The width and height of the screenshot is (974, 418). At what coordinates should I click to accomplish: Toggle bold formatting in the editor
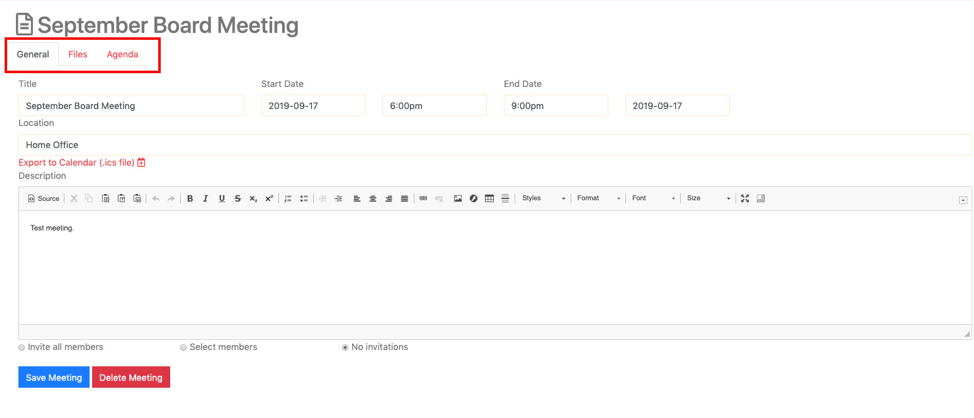[x=190, y=199]
